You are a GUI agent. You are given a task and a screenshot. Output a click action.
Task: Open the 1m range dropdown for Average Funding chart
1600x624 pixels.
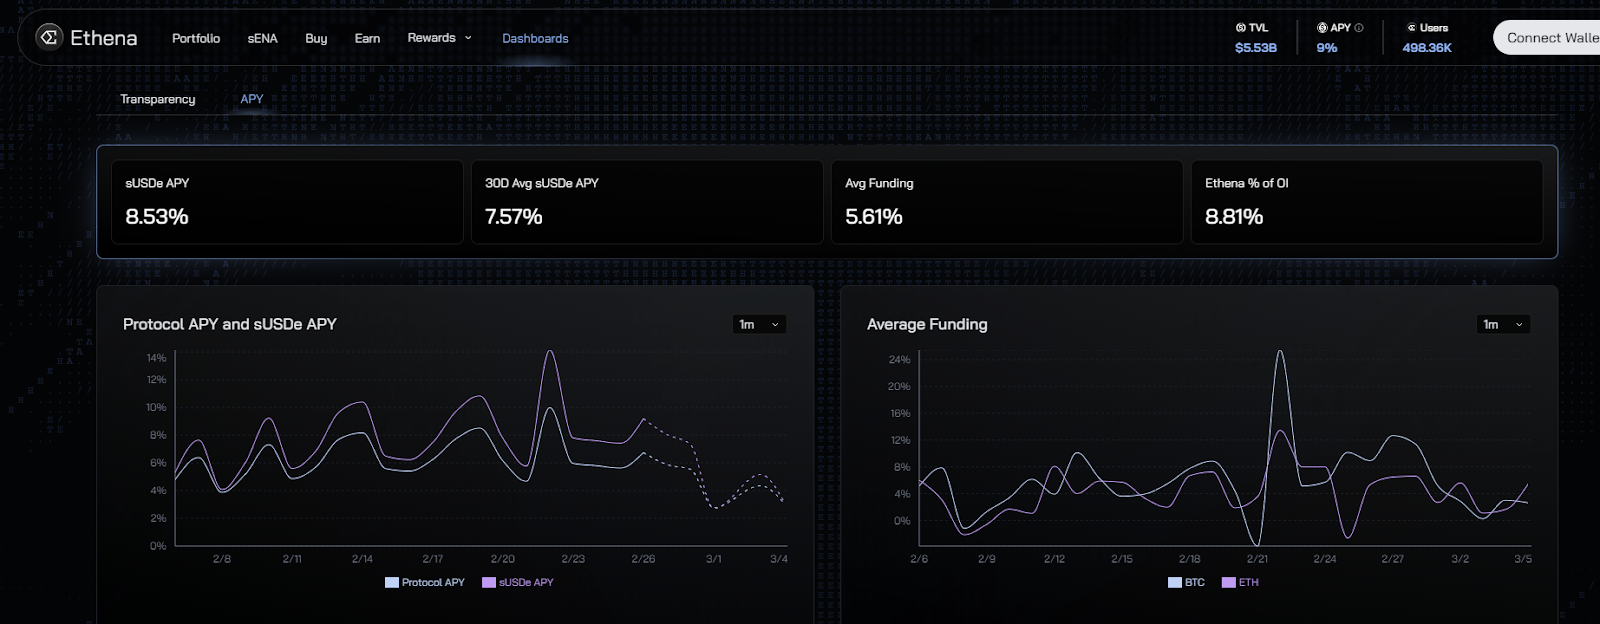[1504, 324]
